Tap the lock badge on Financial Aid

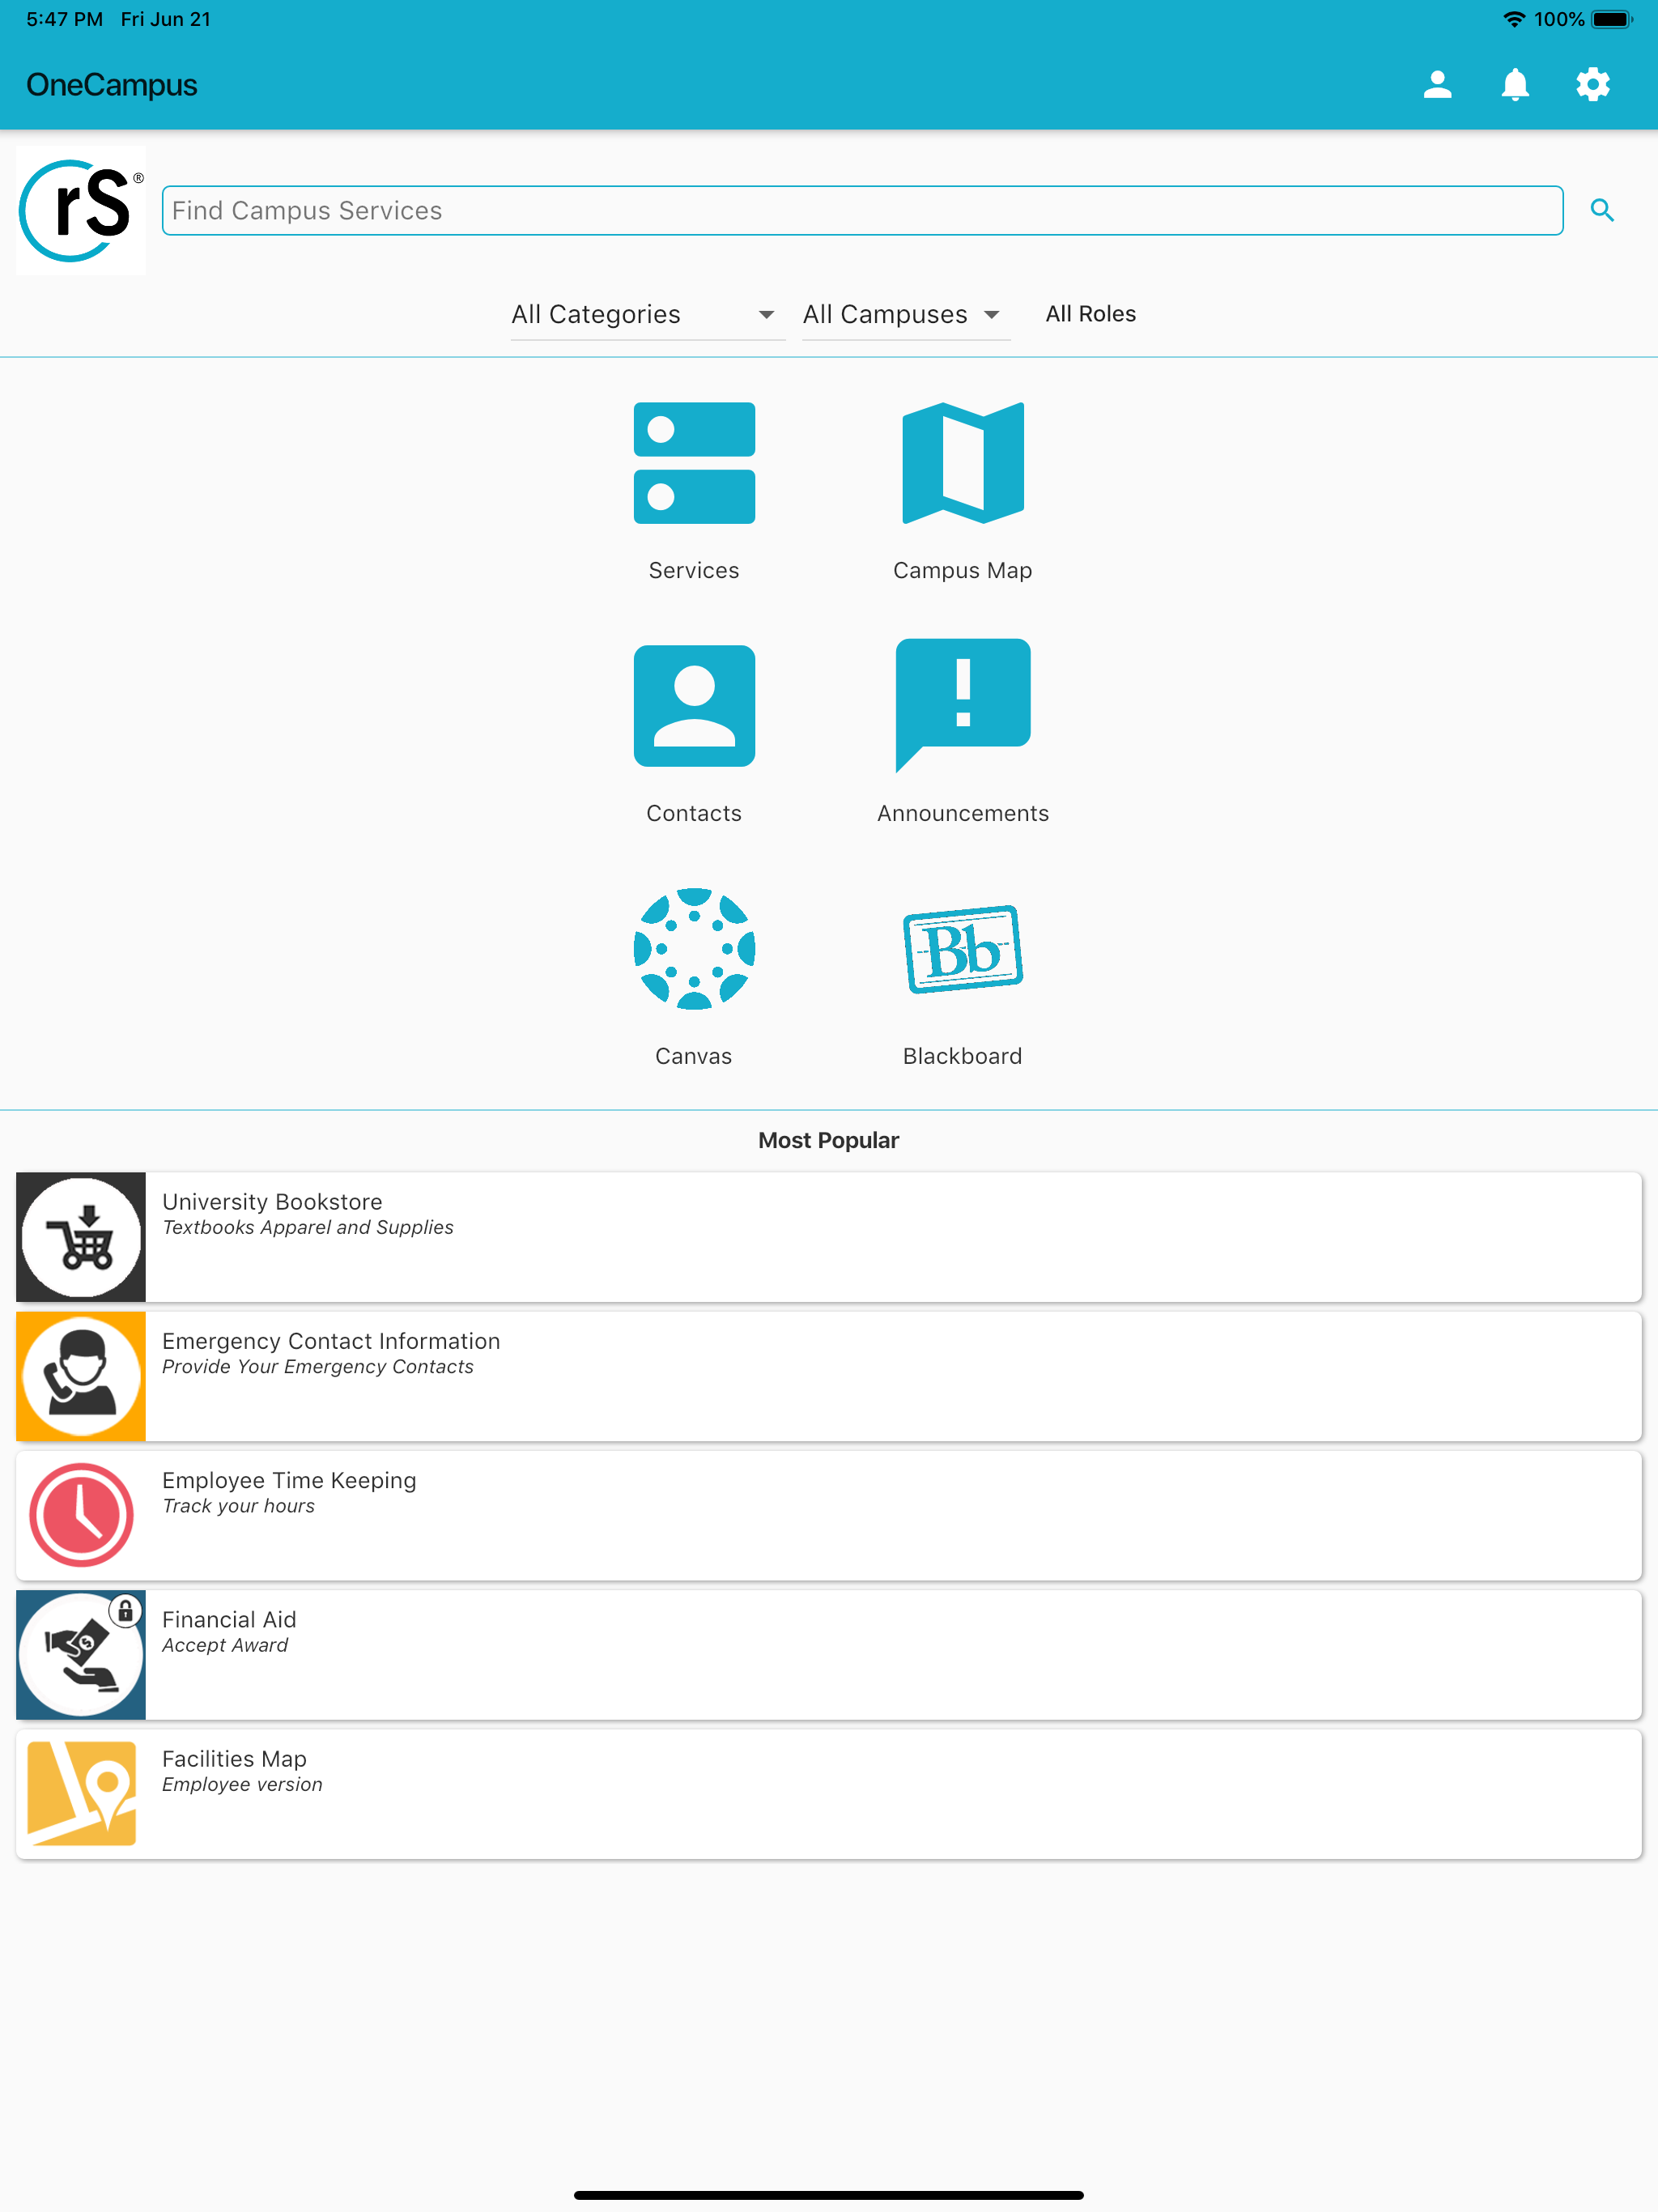coord(125,1610)
